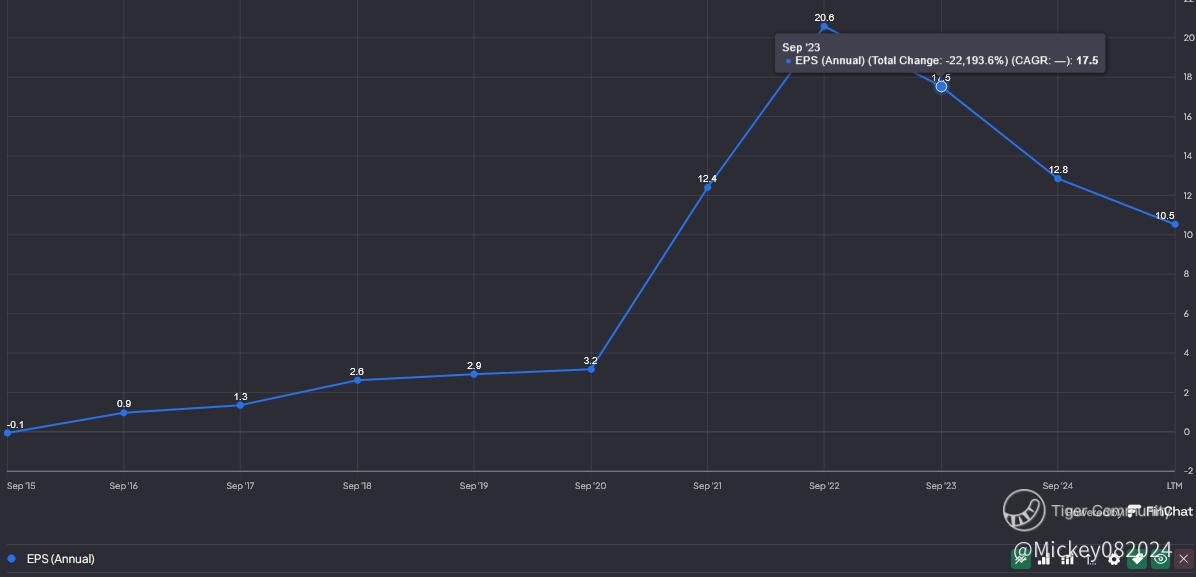Switch to stacked bar chart icon
Image resolution: width=1196 pixels, height=577 pixels.
point(1068,559)
